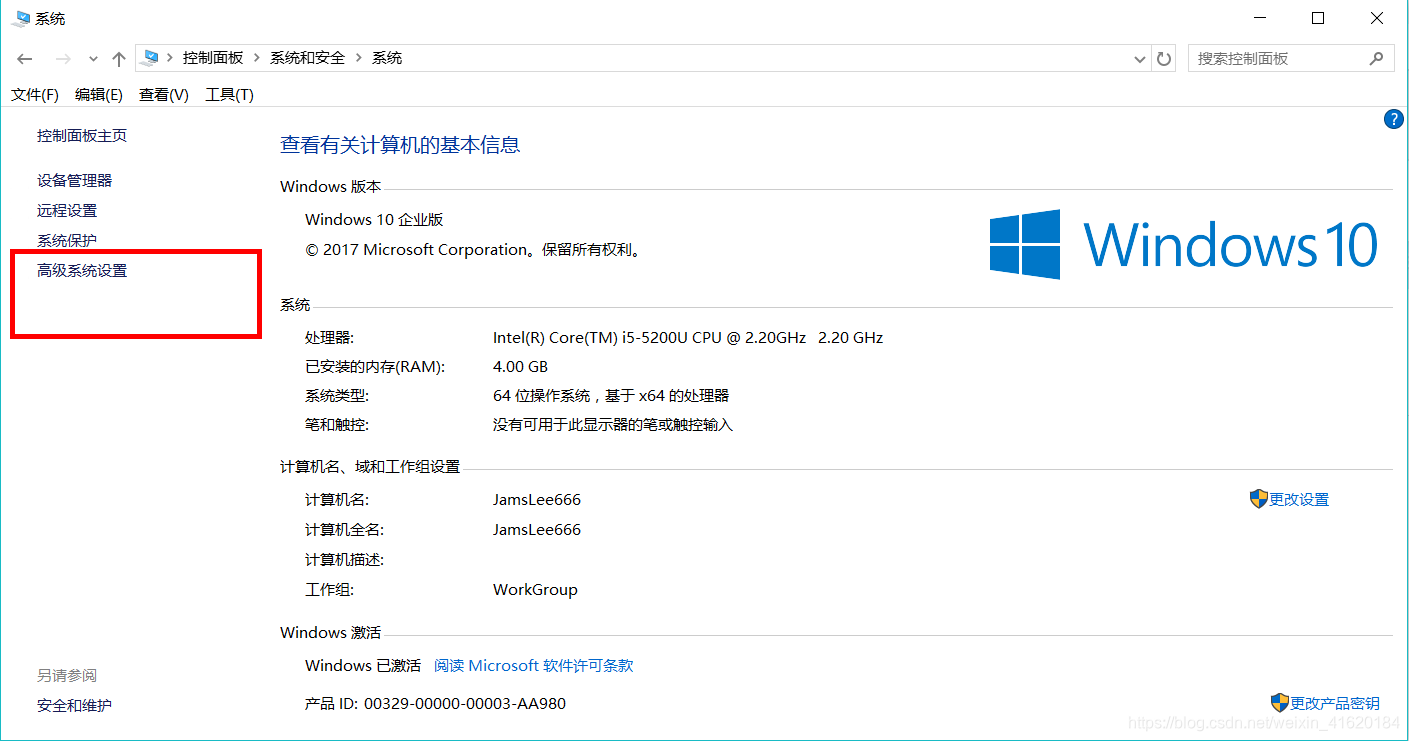
Task: Click shield icon beside 更改产品密钥
Action: click(1280, 703)
